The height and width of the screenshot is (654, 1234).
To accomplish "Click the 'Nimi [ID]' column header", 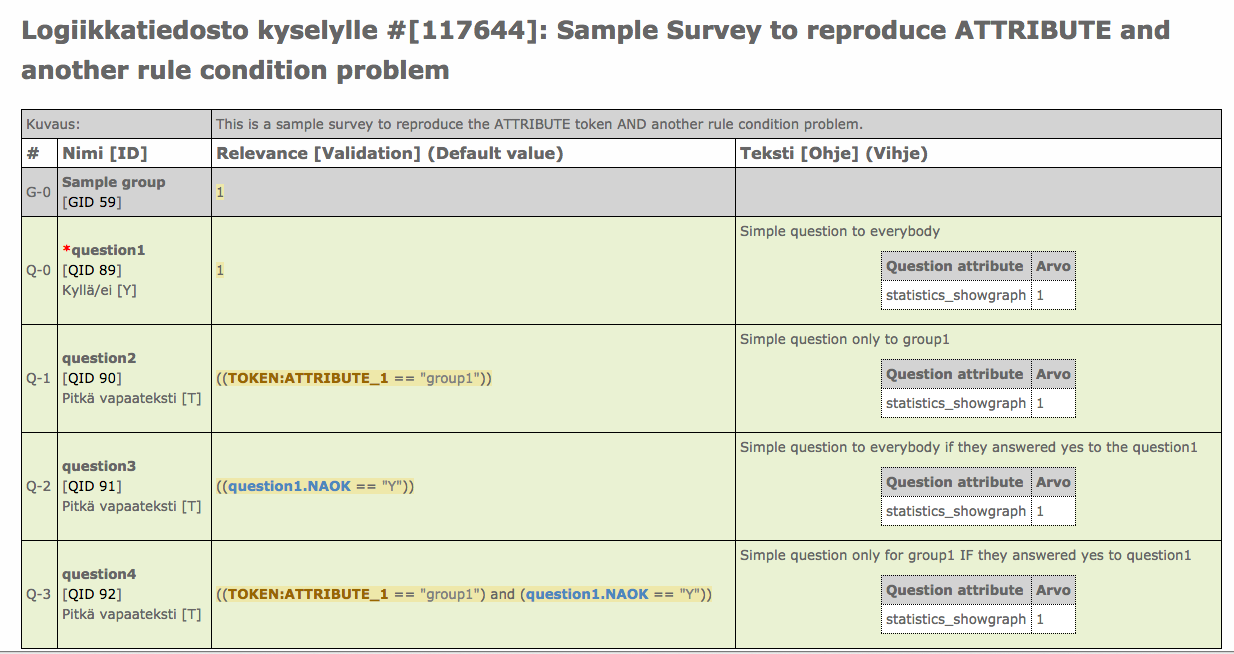I will tap(104, 153).
